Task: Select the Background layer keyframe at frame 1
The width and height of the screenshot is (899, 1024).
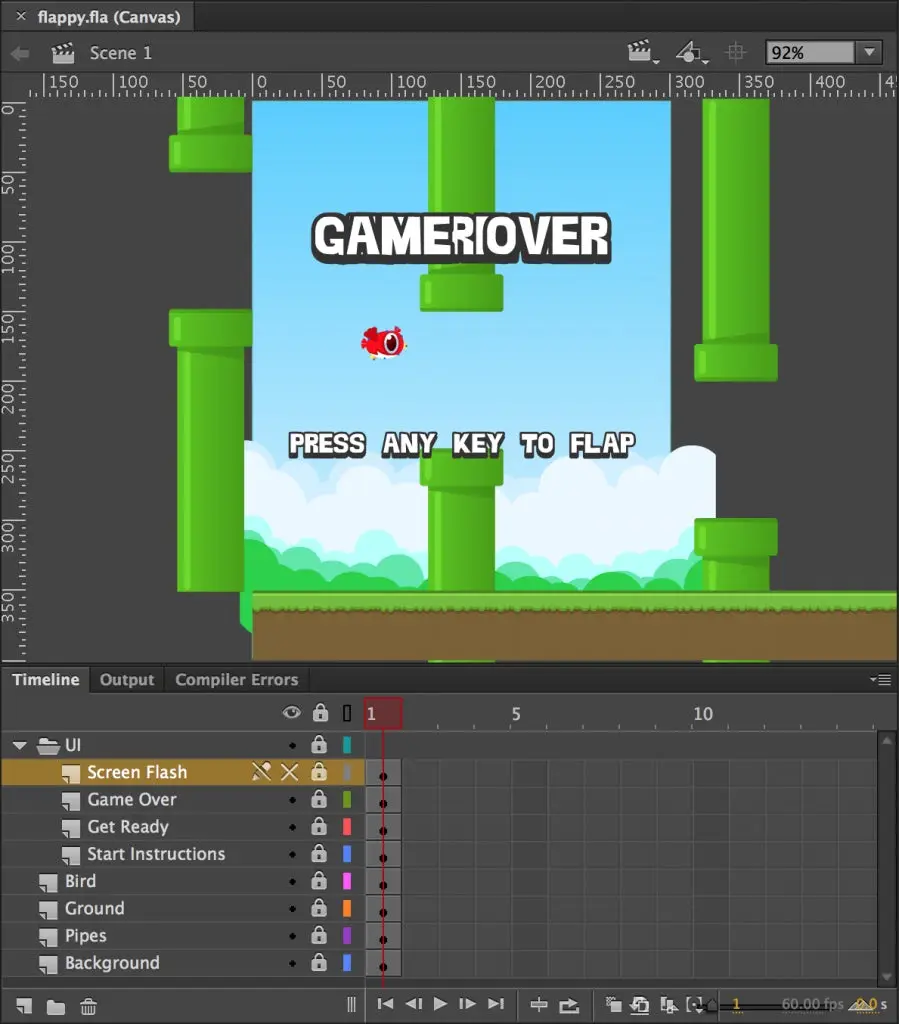Action: tap(383, 964)
